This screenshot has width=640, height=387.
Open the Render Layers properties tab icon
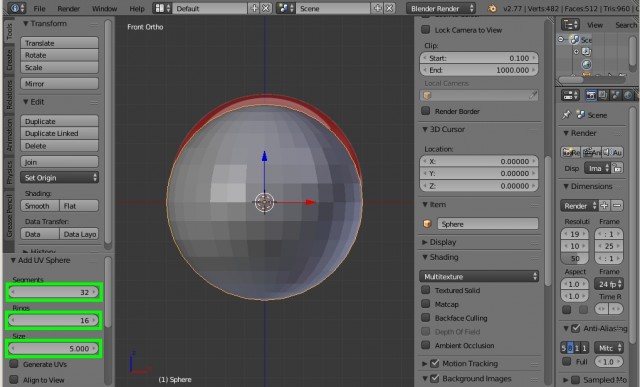(602, 96)
